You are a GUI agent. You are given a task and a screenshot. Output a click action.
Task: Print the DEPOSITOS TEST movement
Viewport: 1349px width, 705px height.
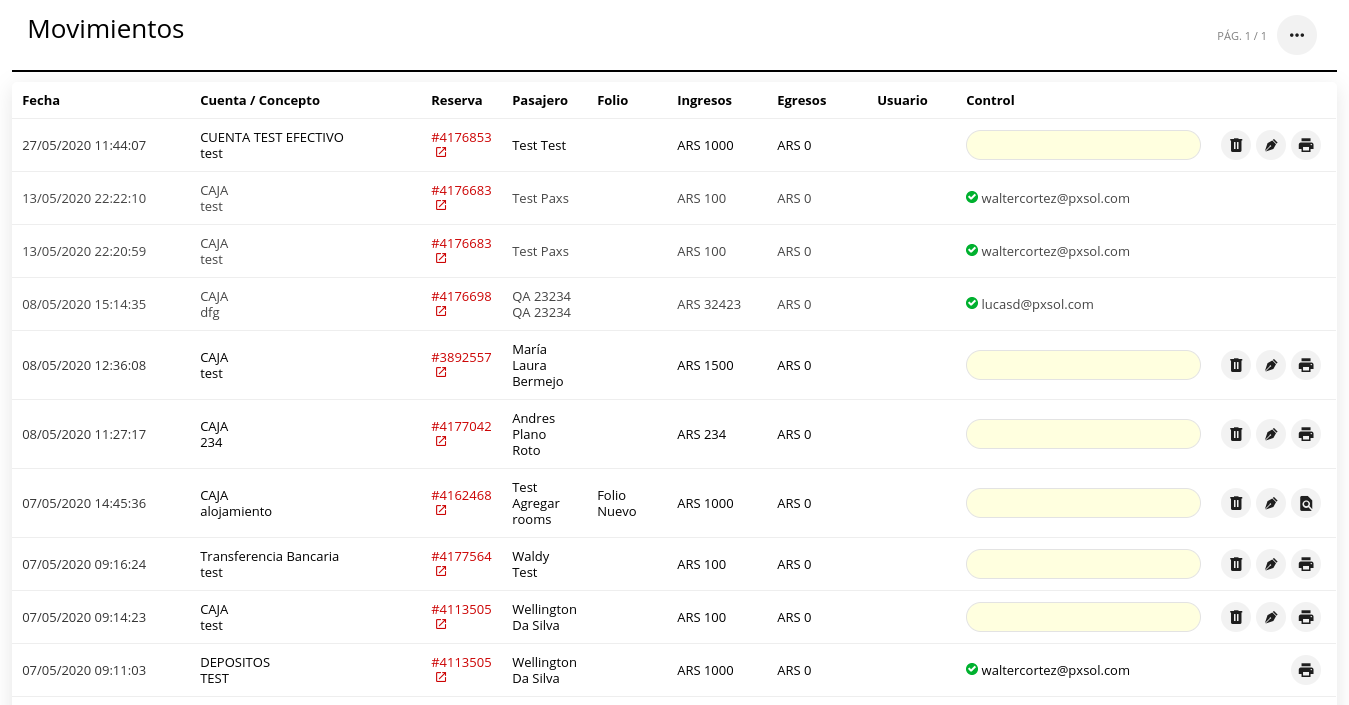tap(1305, 670)
